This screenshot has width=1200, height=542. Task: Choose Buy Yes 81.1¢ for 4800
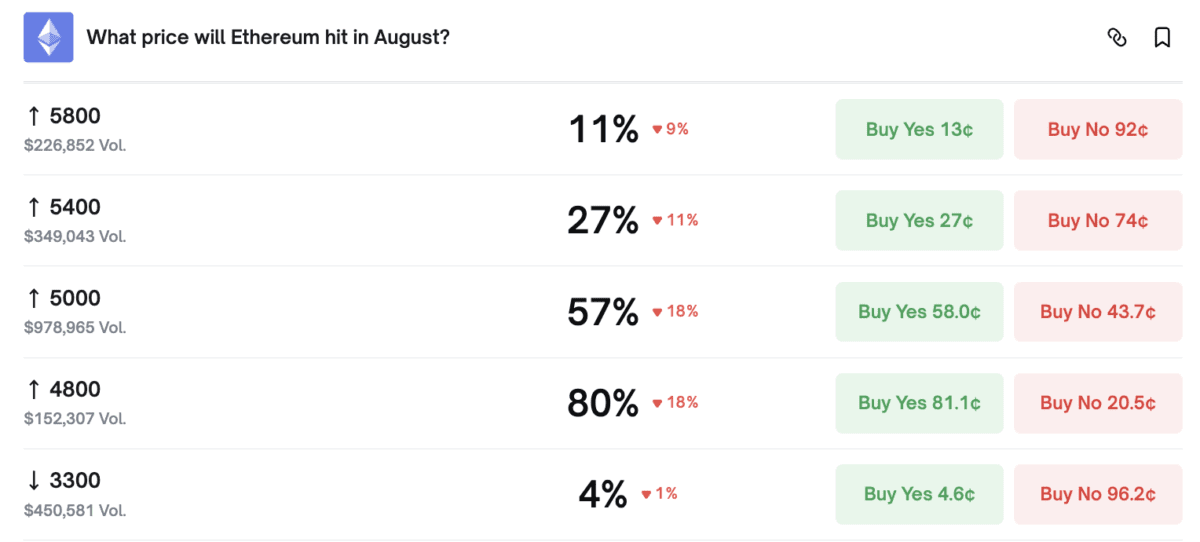tap(919, 403)
